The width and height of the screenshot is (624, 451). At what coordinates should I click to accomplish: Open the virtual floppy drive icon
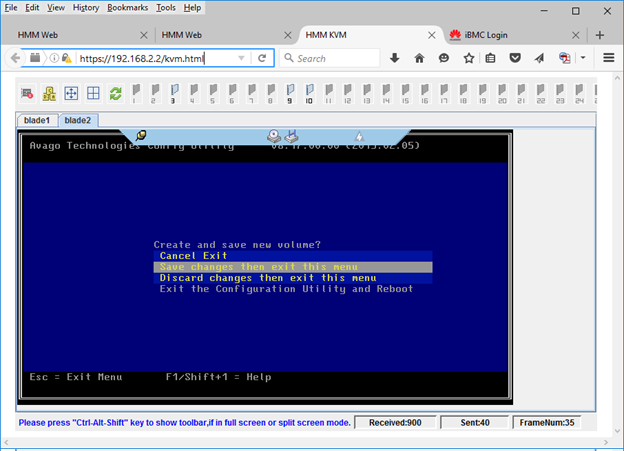point(291,136)
